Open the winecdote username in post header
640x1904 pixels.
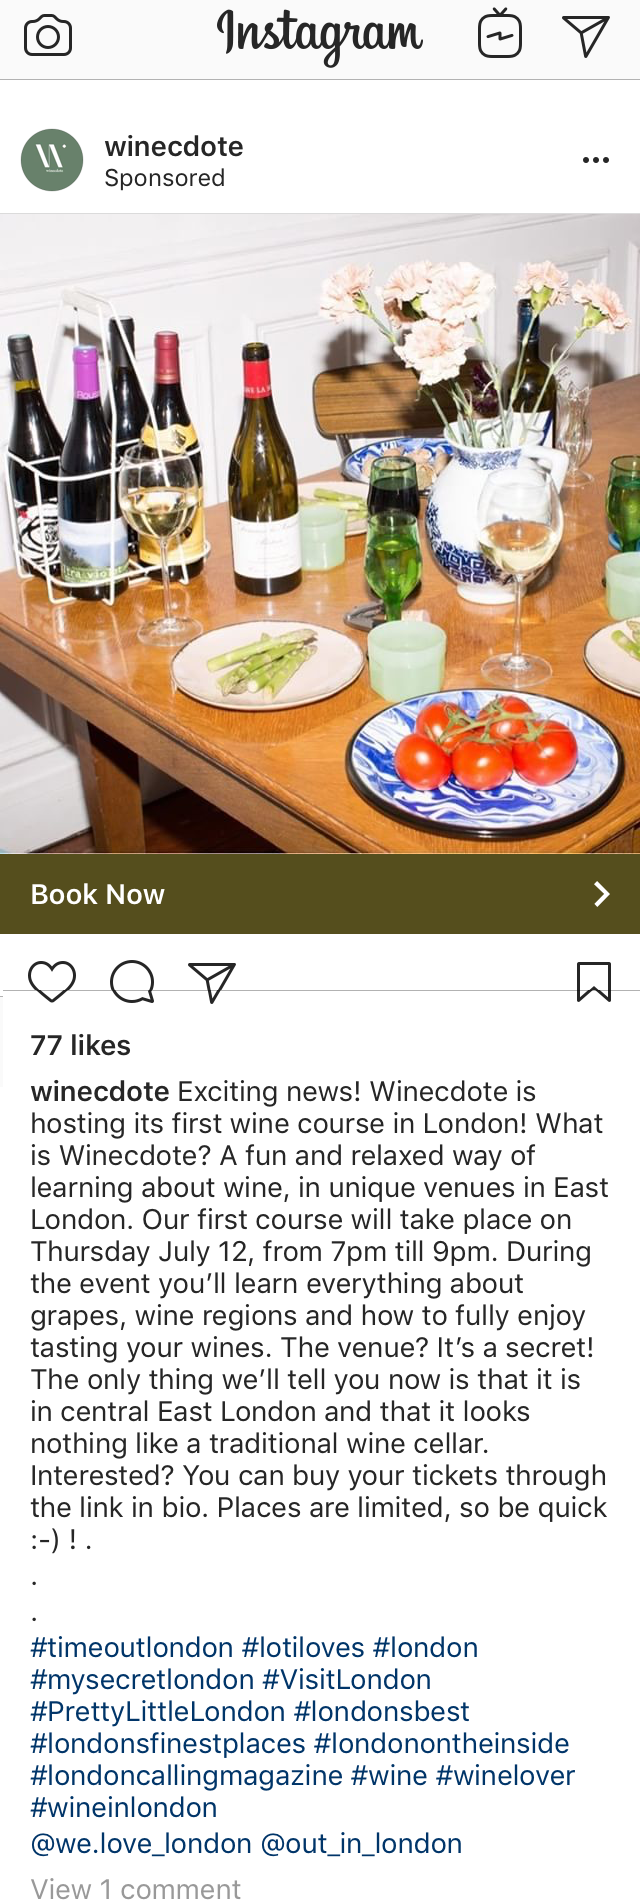[x=174, y=146]
